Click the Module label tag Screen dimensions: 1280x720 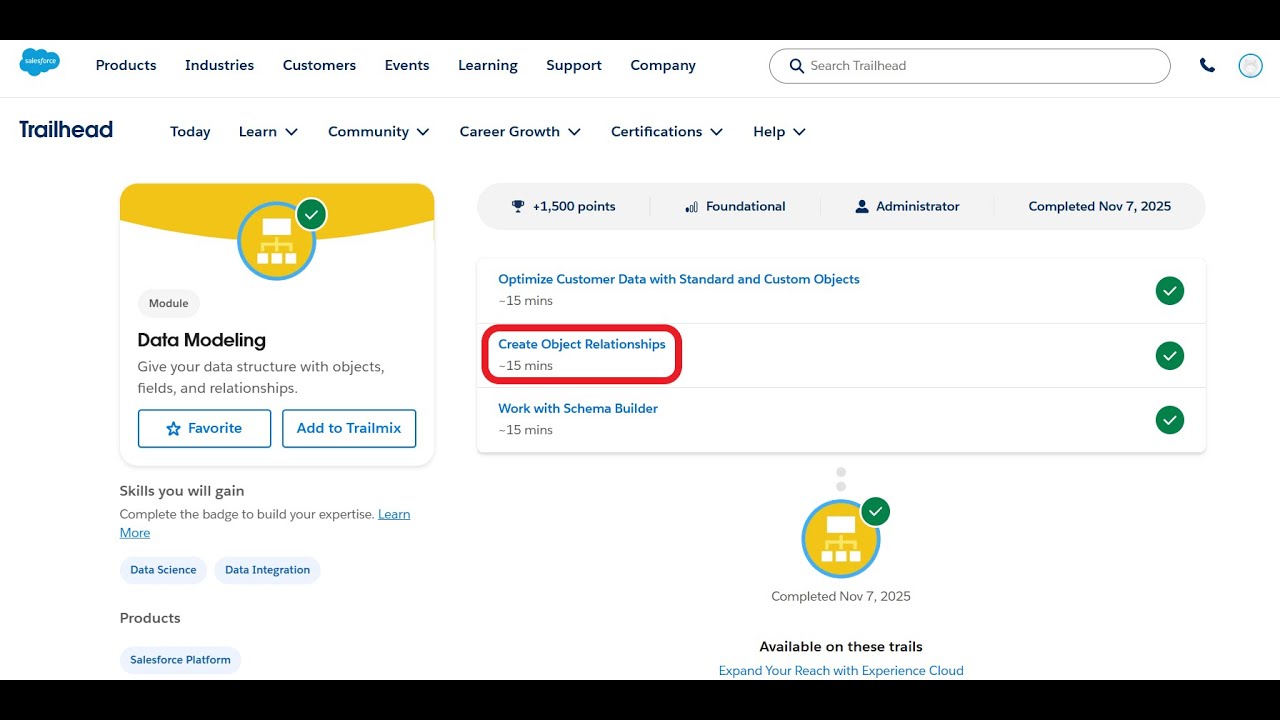(x=169, y=303)
